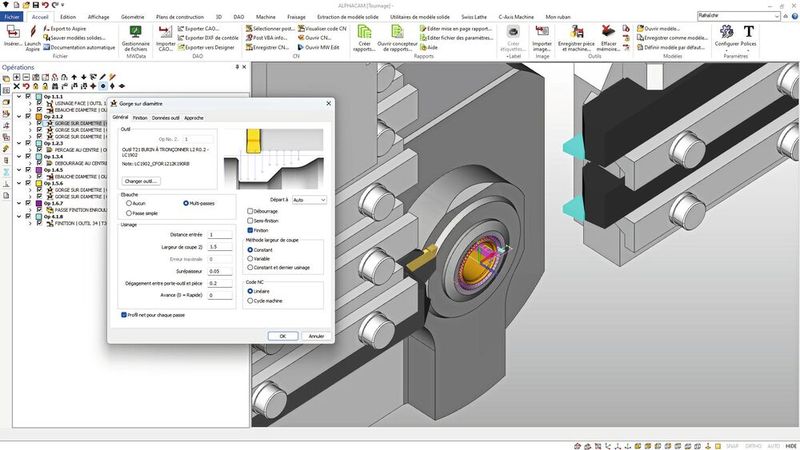Image resolution: width=800 pixels, height=450 pixels.
Task: Confirm the dialog with OK
Action: pos(283,336)
